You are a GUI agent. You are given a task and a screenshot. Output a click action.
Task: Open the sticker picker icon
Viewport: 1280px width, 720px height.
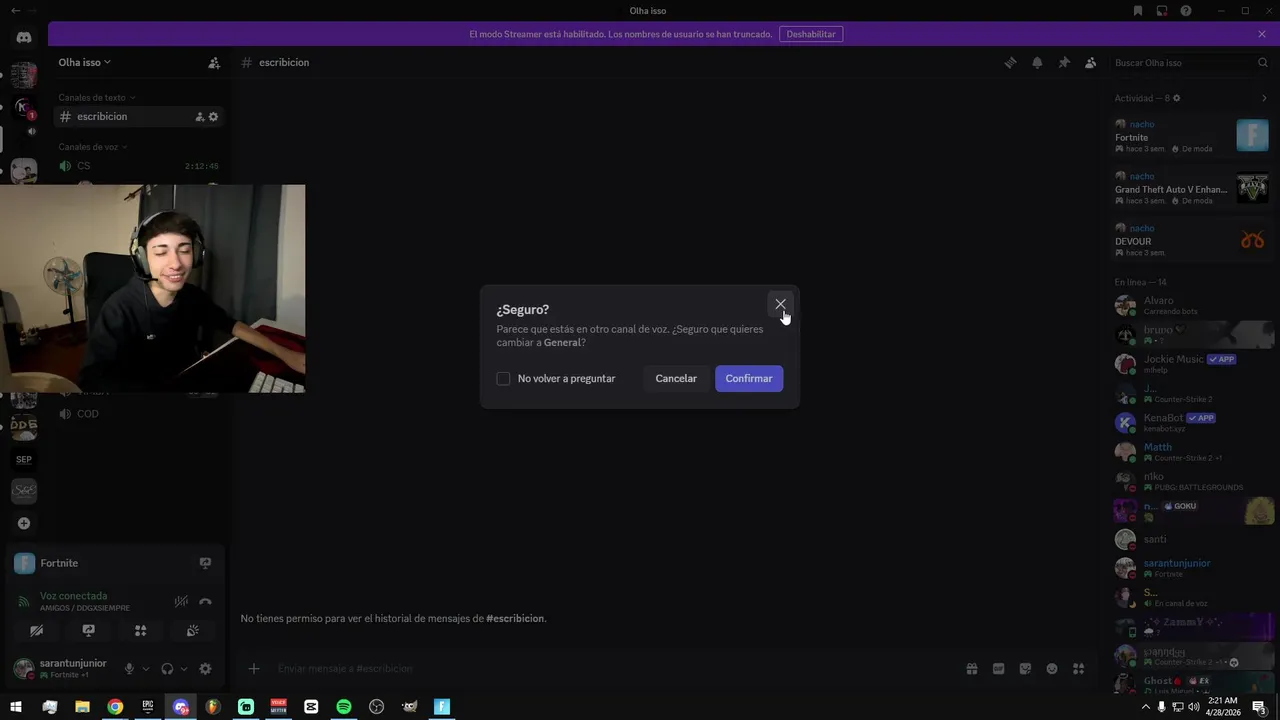1025,668
